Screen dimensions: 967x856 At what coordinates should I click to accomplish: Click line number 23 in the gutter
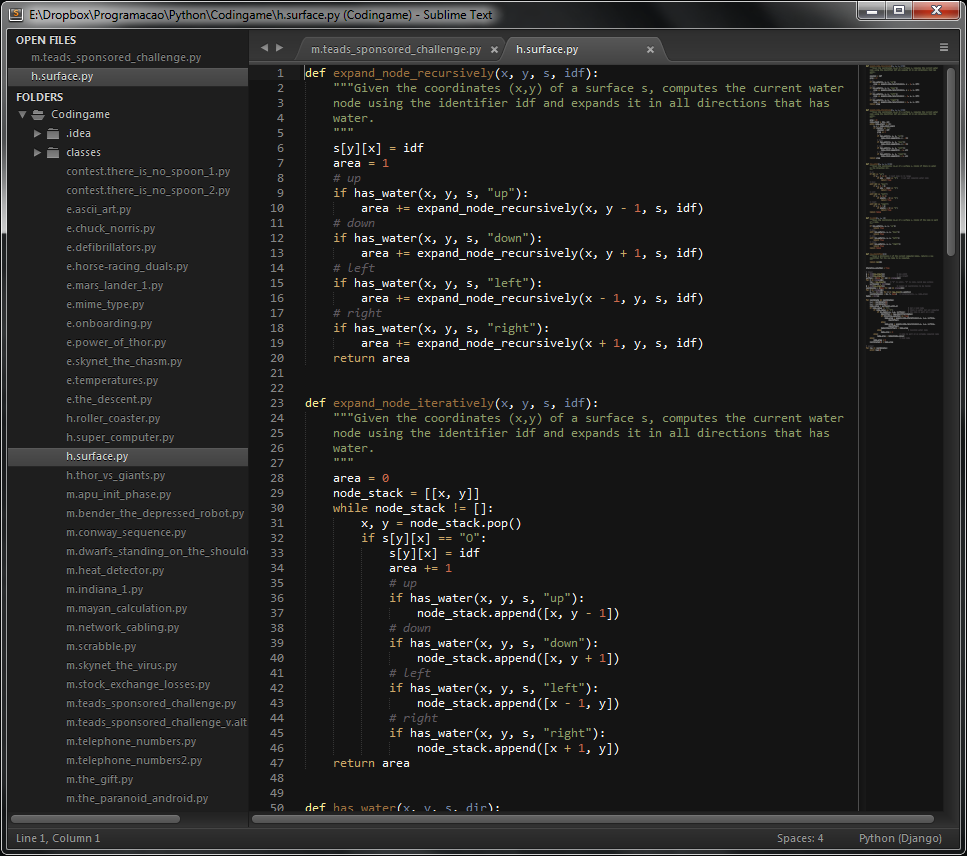point(277,403)
